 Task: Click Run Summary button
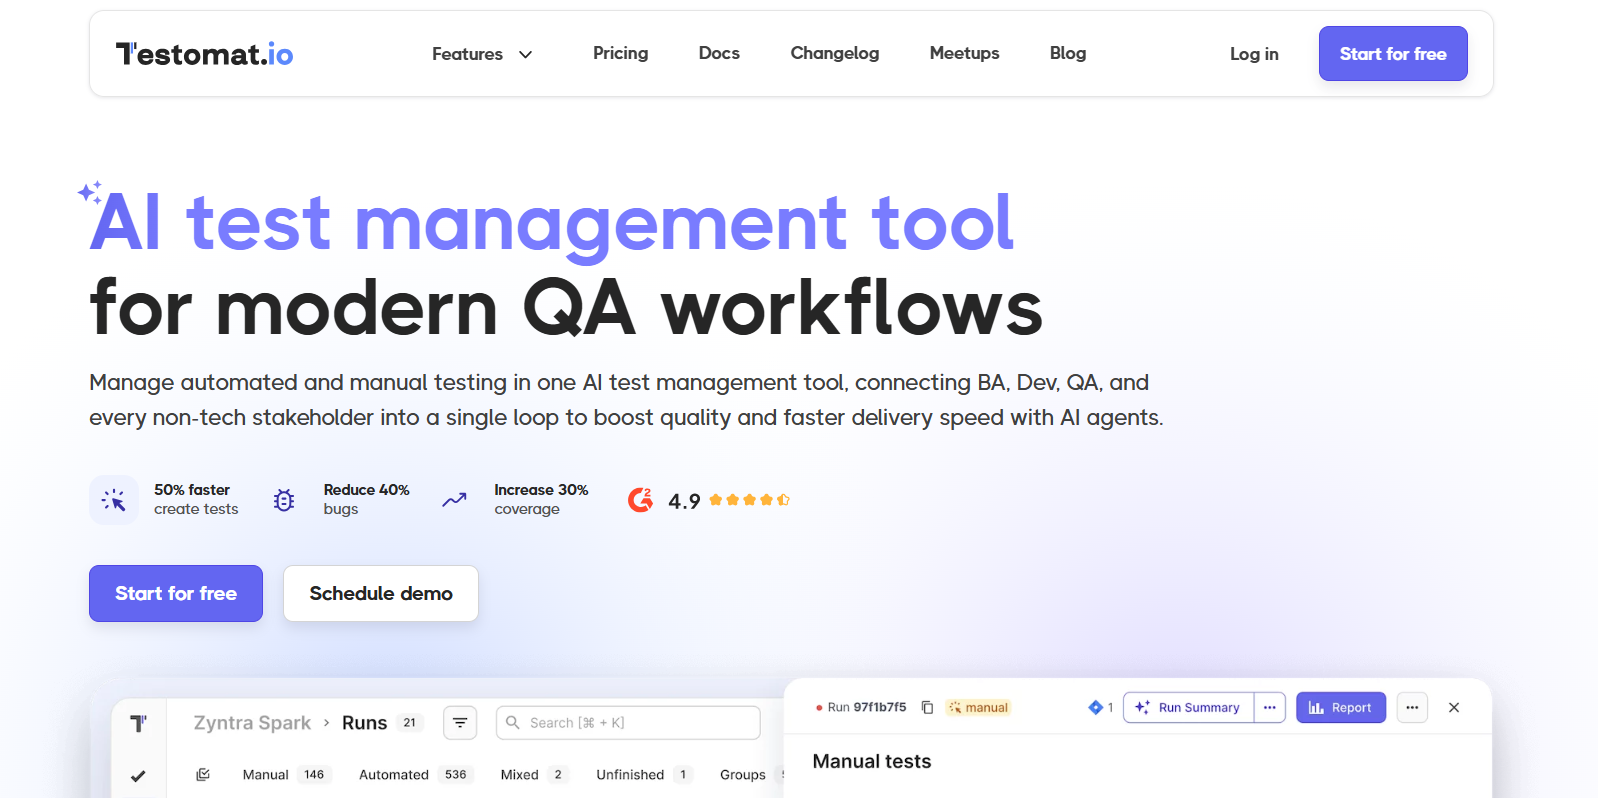1188,707
